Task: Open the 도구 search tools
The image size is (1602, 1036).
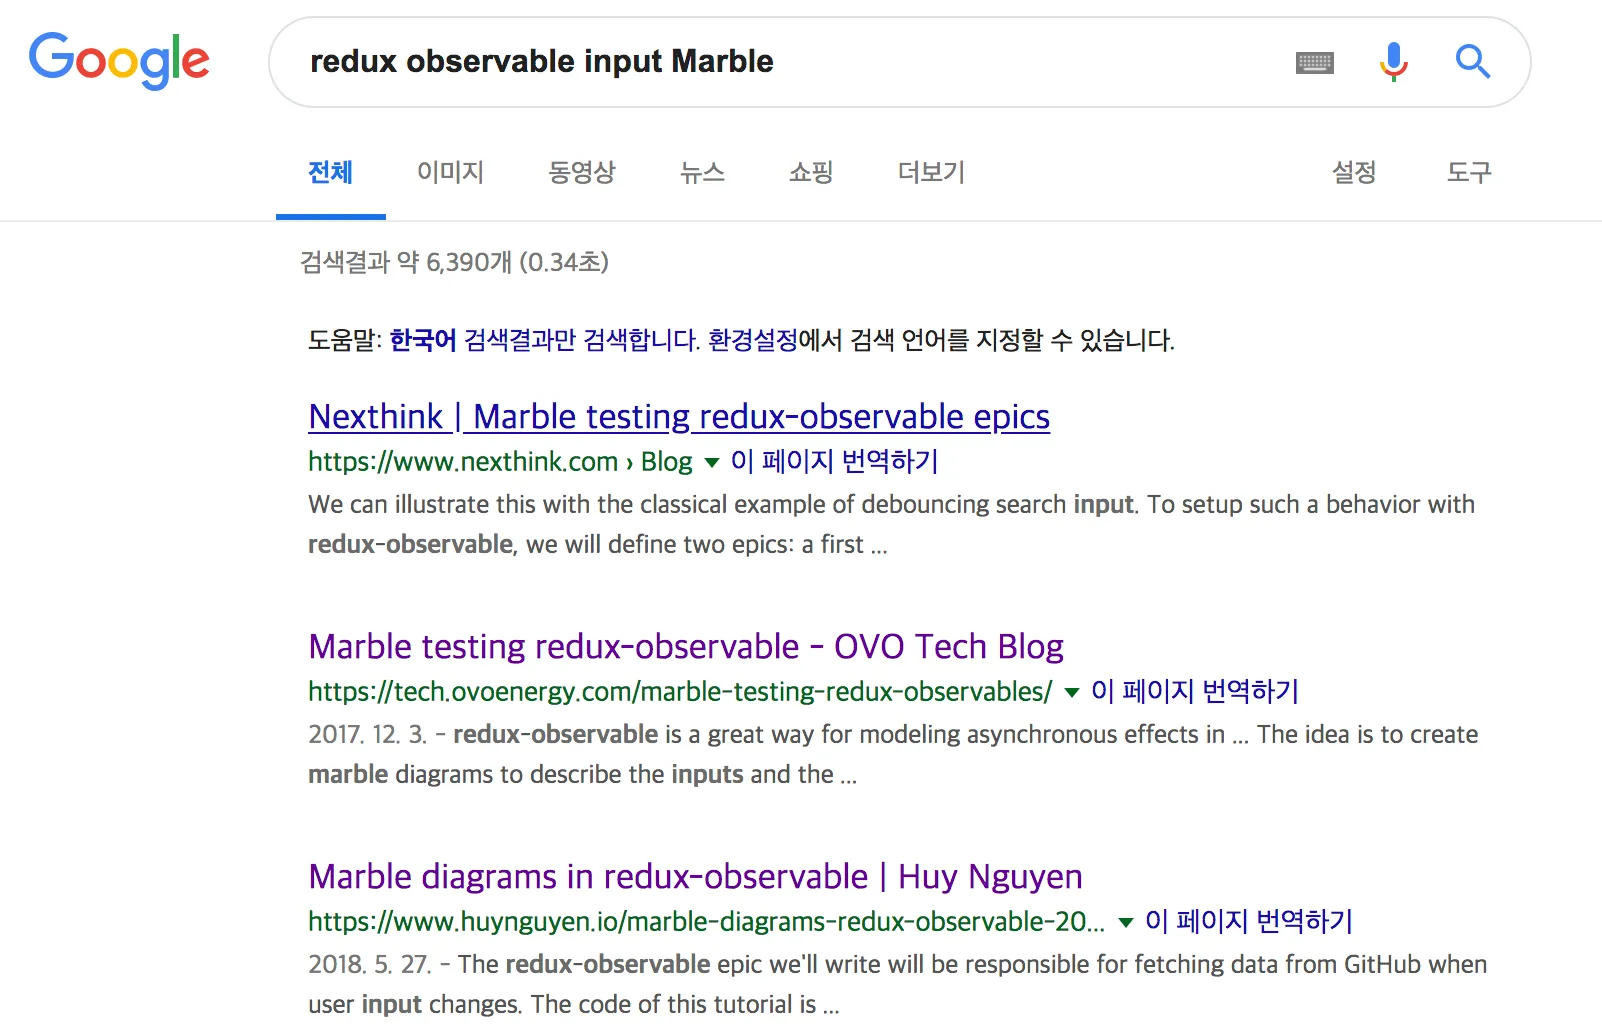Action: pyautogui.click(x=1469, y=172)
